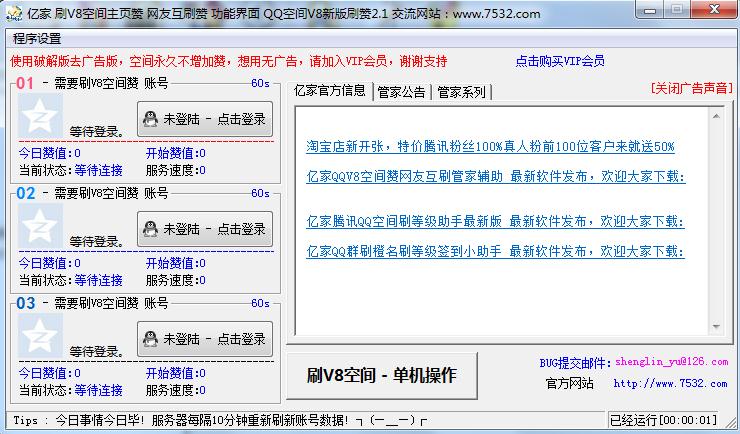Click 开始赞值:0 under account 01
The width and height of the screenshot is (740, 434).
[x=176, y=153]
